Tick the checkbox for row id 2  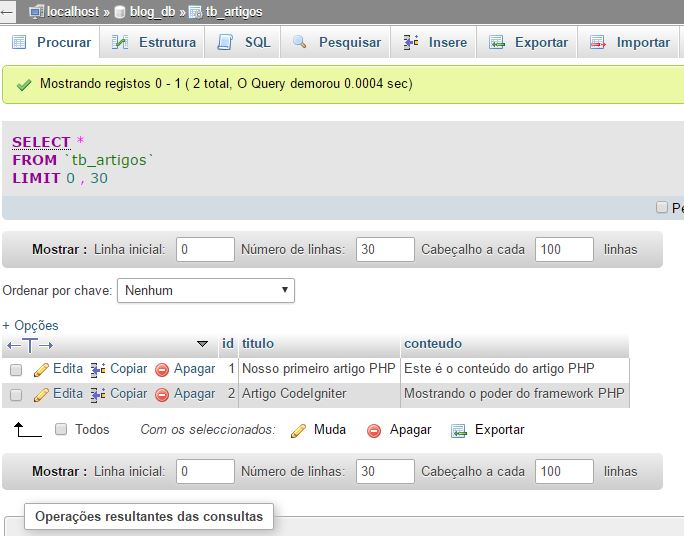tap(16, 395)
